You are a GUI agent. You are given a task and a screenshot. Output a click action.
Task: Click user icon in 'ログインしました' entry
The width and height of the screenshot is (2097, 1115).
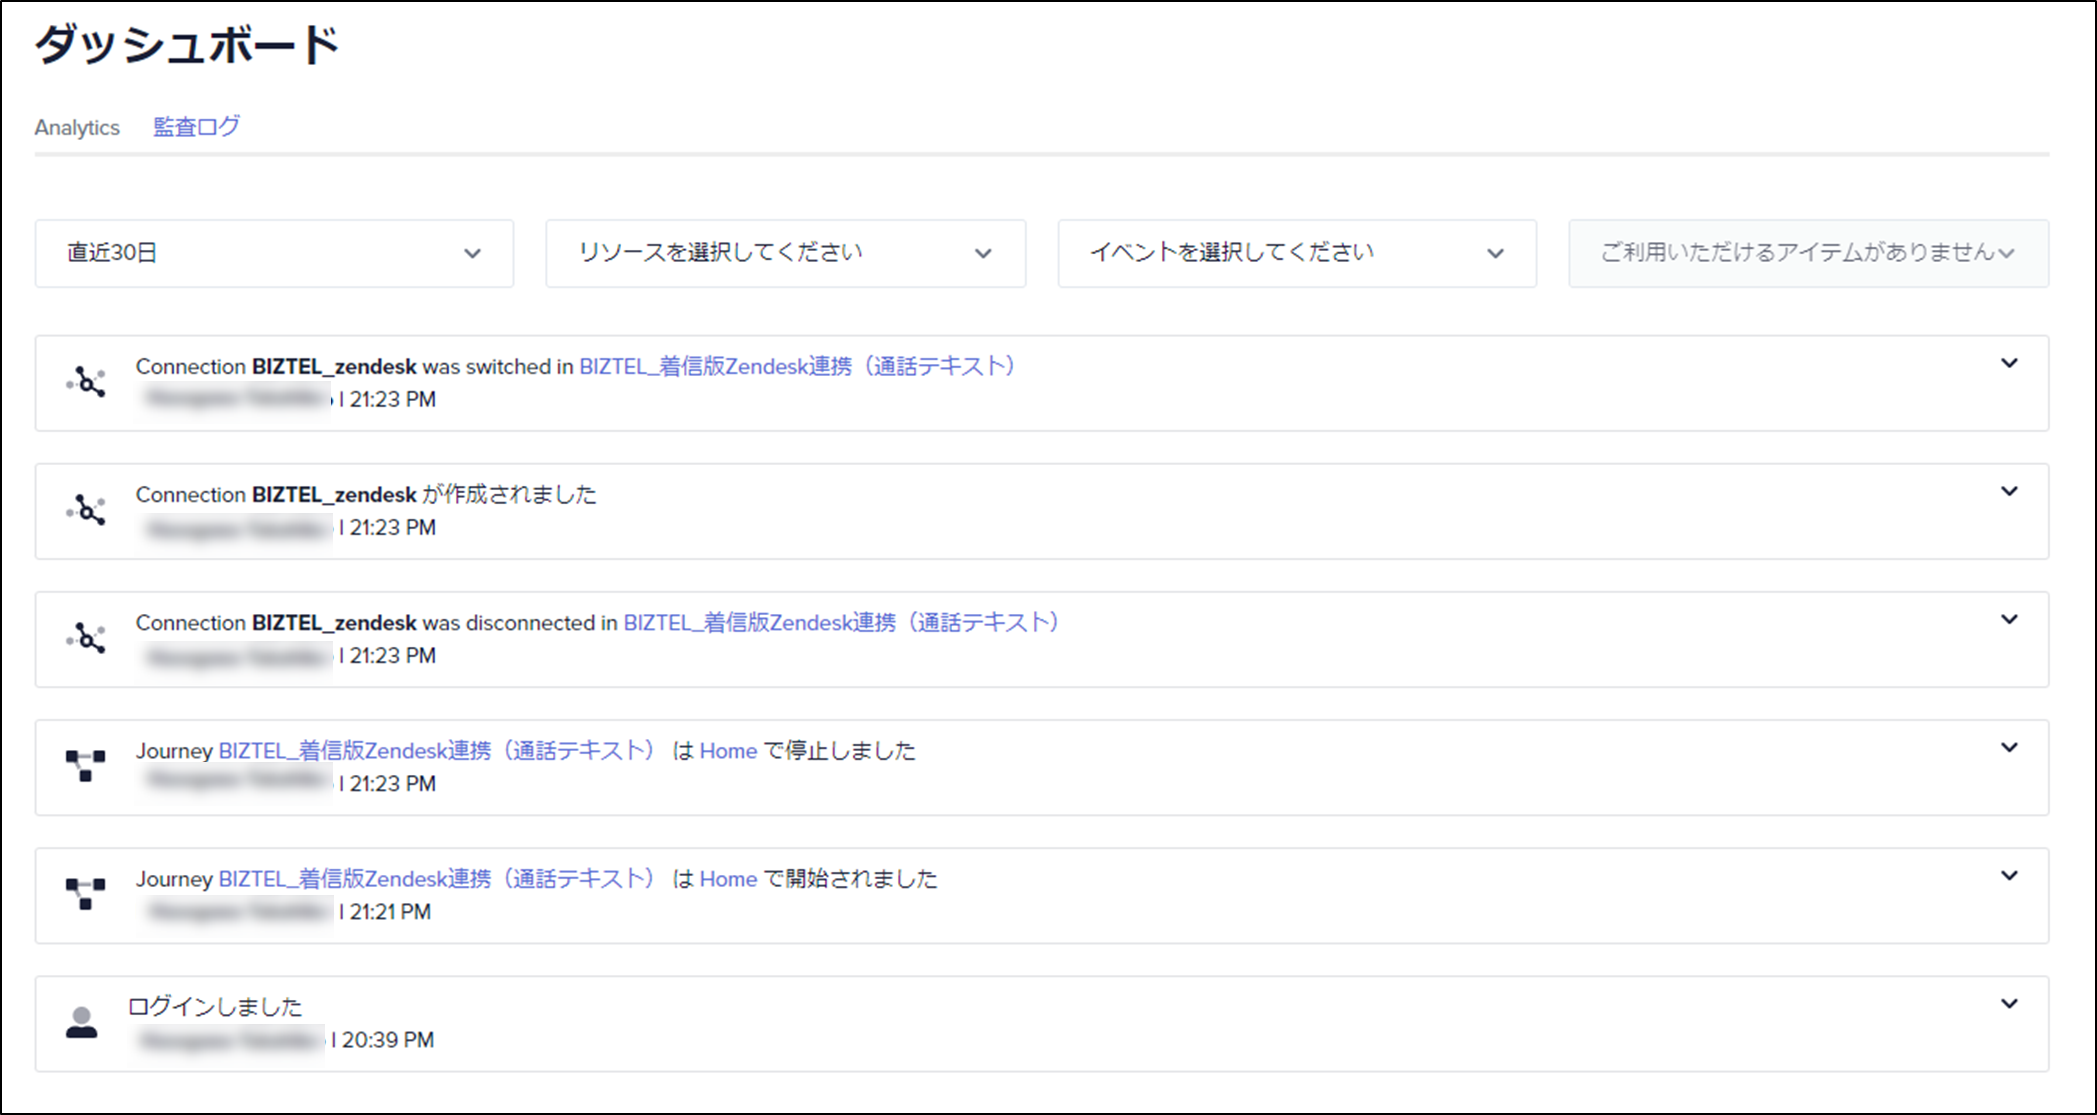click(82, 1022)
